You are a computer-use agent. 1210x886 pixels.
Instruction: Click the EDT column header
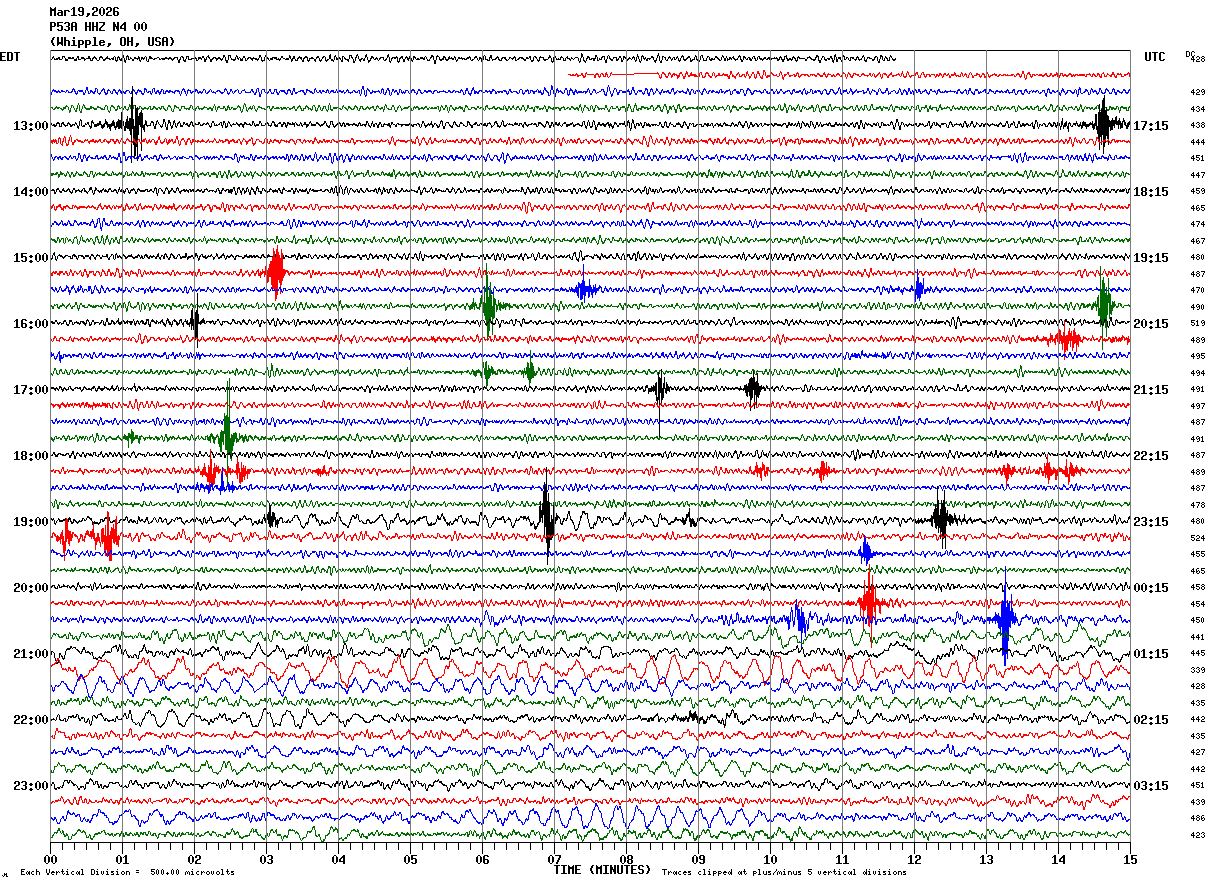tap(10, 57)
